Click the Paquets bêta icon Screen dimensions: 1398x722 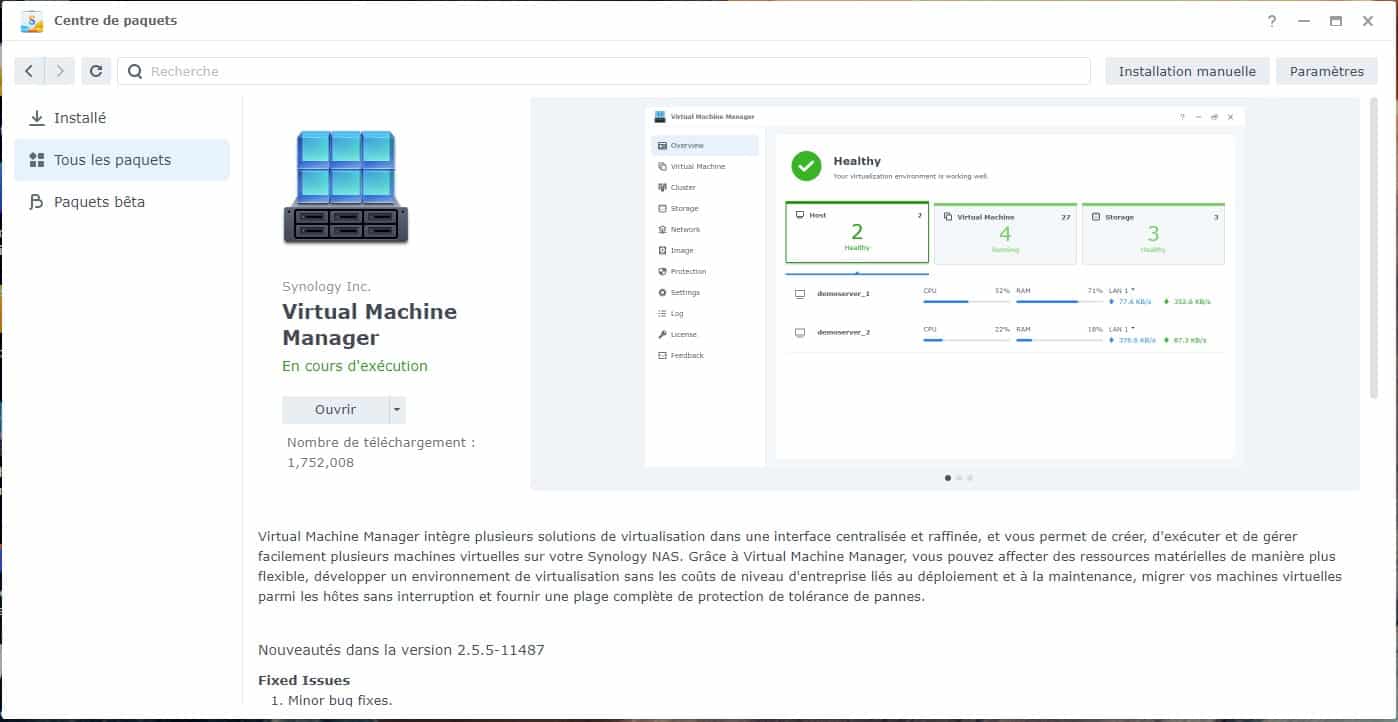click(37, 202)
